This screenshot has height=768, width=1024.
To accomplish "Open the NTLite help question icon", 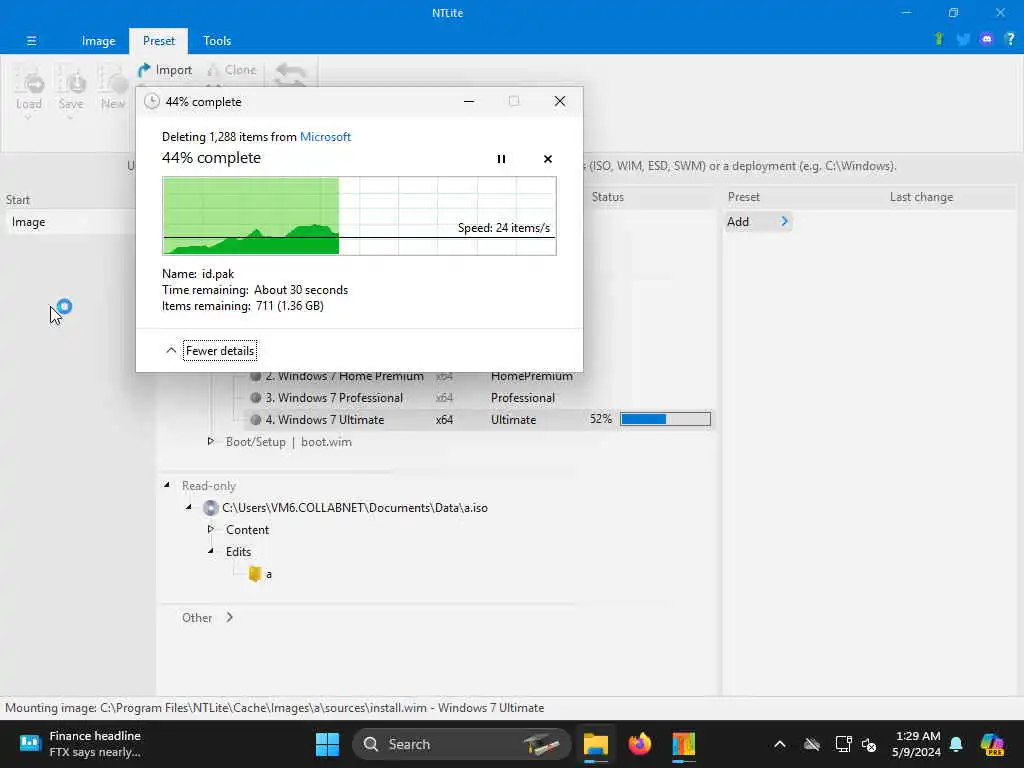I will (1010, 39).
